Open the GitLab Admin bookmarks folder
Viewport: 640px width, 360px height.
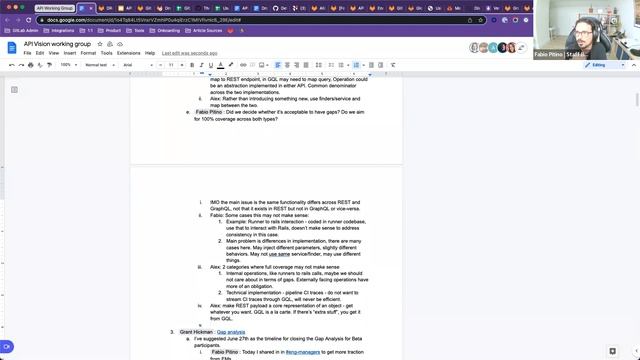point(21,31)
